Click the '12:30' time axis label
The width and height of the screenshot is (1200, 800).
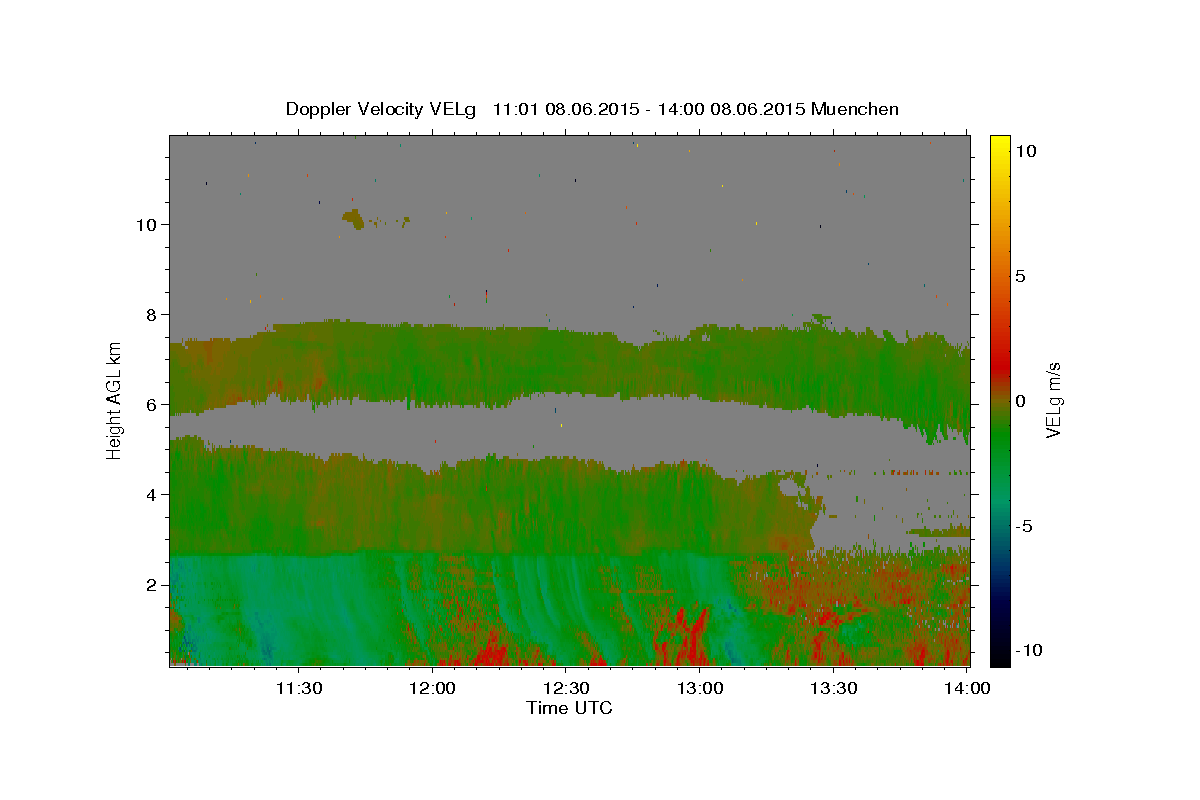[567, 688]
